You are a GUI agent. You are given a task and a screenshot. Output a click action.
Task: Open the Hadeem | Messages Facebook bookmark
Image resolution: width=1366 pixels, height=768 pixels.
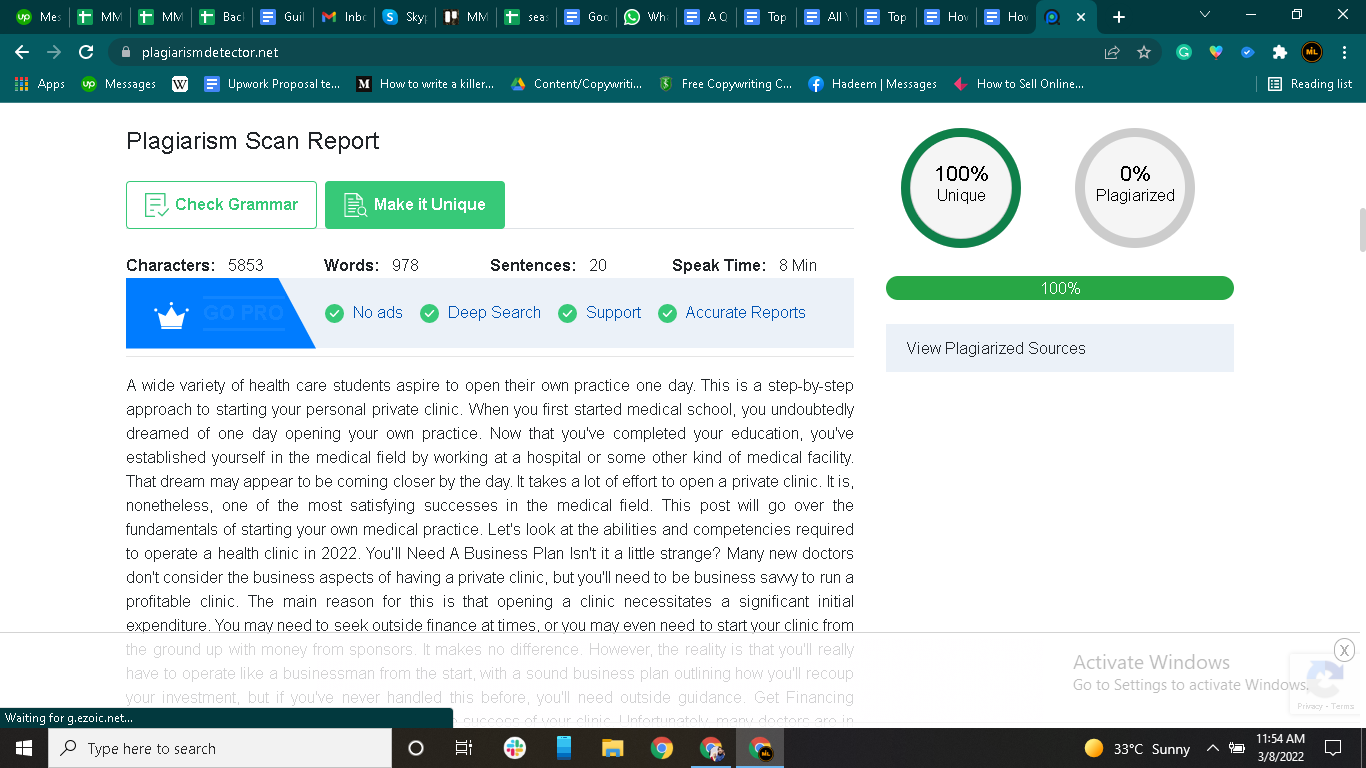[x=872, y=84]
